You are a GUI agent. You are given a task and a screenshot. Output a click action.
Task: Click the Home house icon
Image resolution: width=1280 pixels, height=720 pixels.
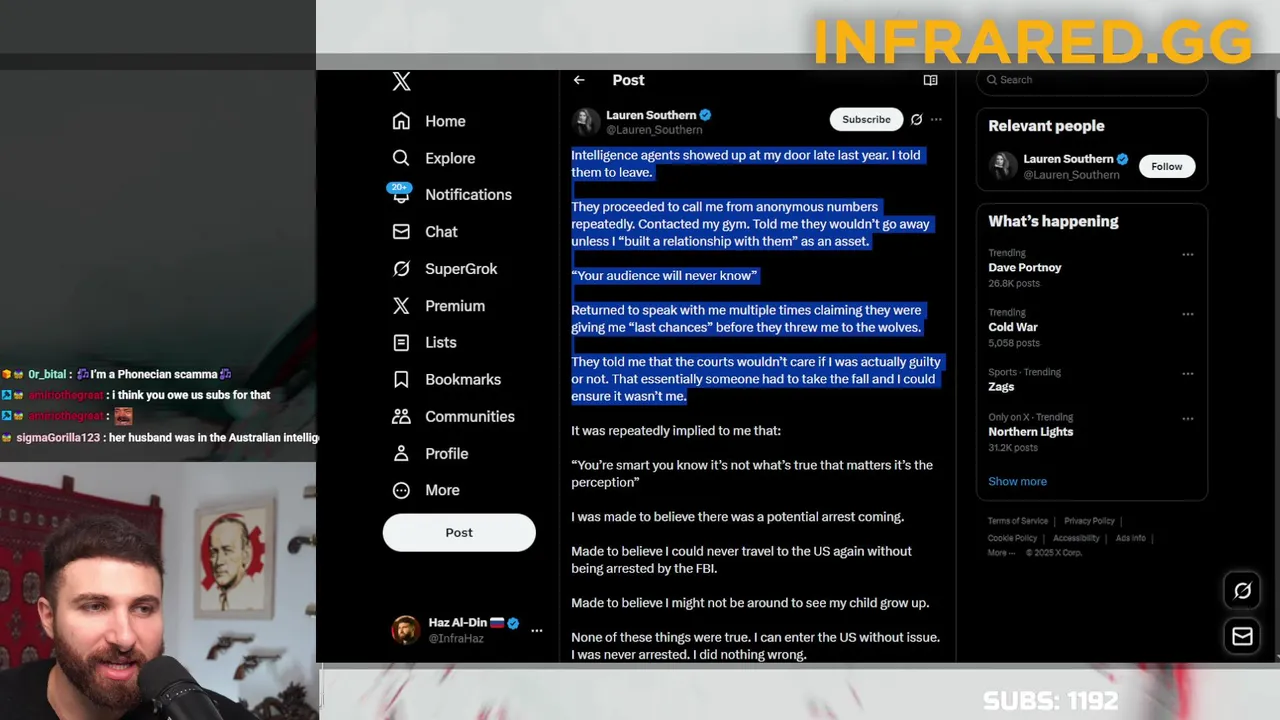coord(401,121)
